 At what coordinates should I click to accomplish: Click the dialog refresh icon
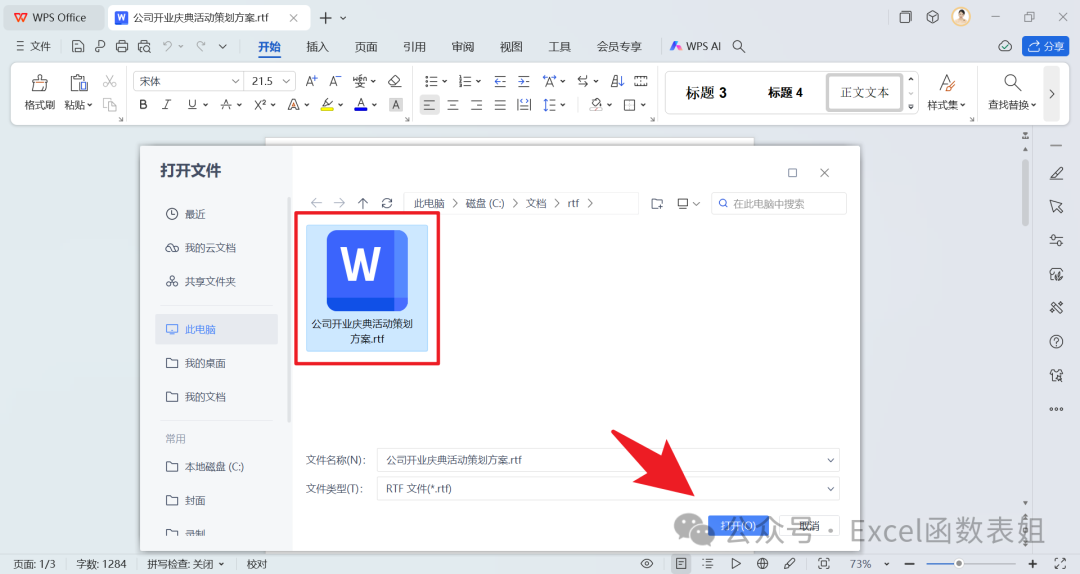click(x=387, y=203)
